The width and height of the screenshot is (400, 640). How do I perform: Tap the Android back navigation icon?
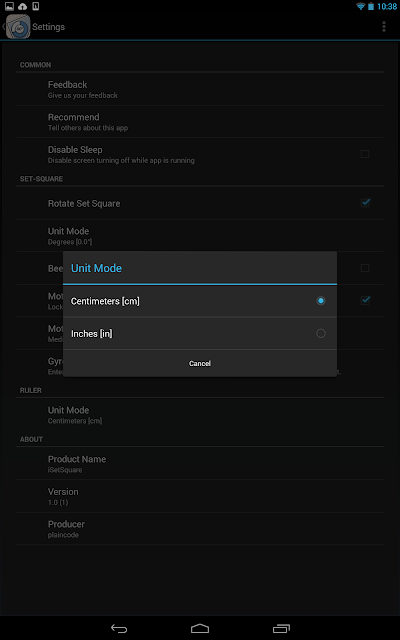tap(119, 628)
